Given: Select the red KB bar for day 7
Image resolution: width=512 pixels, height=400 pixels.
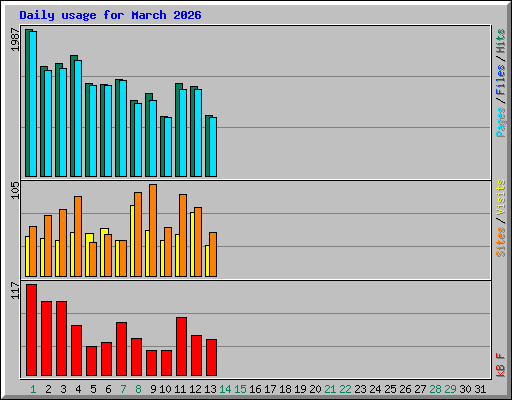Looking at the screenshot, I should (122, 349).
